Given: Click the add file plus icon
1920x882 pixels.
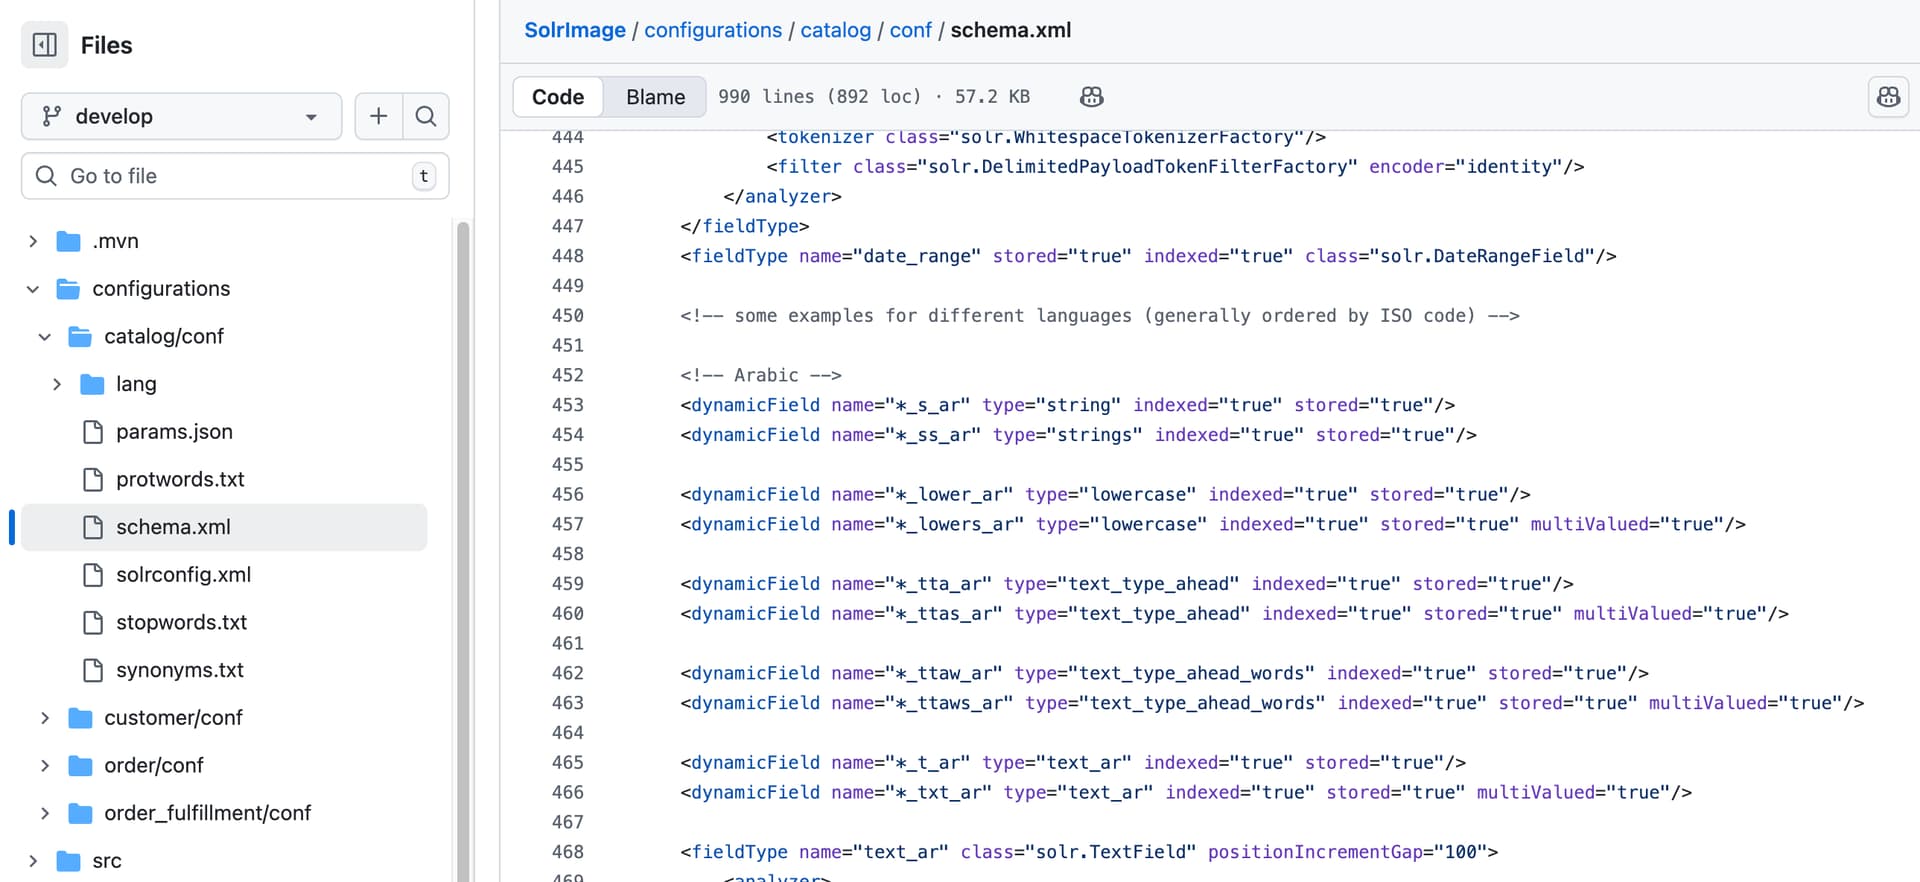Looking at the screenshot, I should [379, 116].
